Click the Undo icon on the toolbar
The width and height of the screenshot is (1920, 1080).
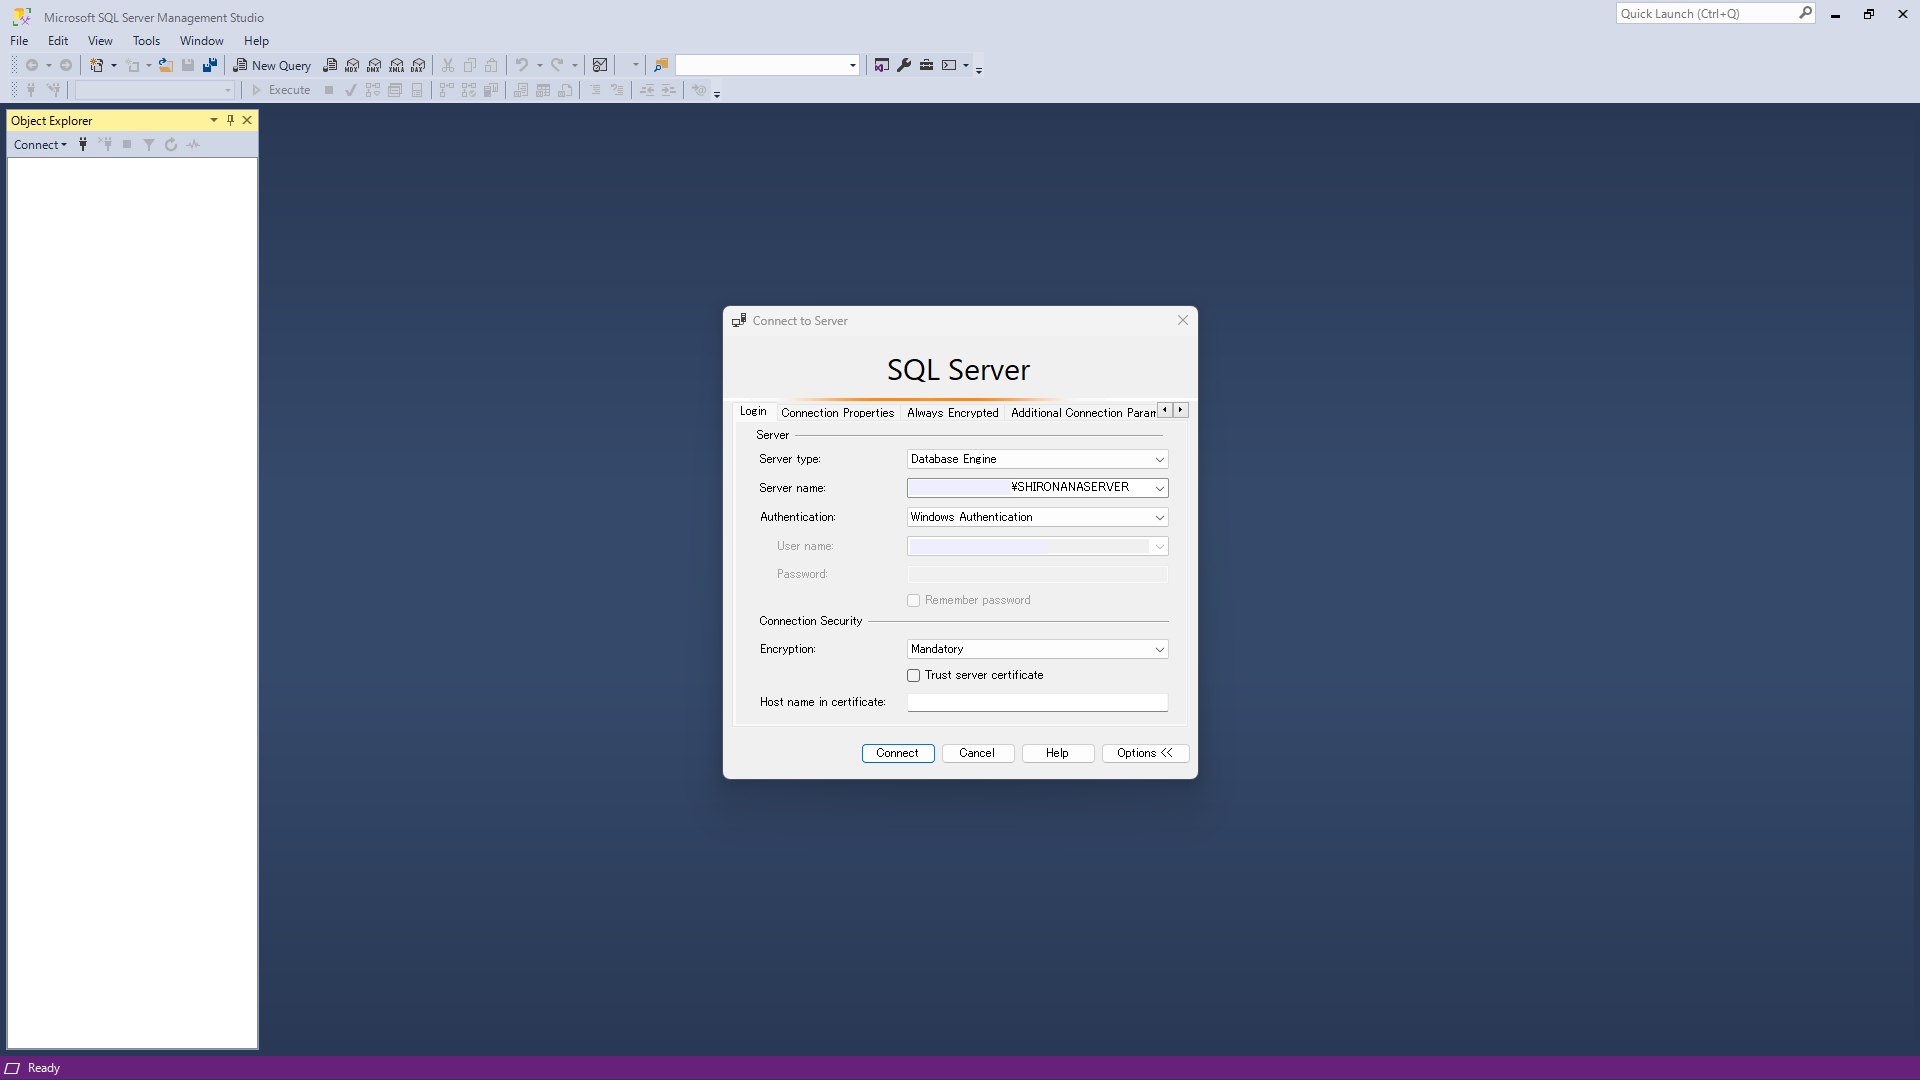click(x=523, y=64)
